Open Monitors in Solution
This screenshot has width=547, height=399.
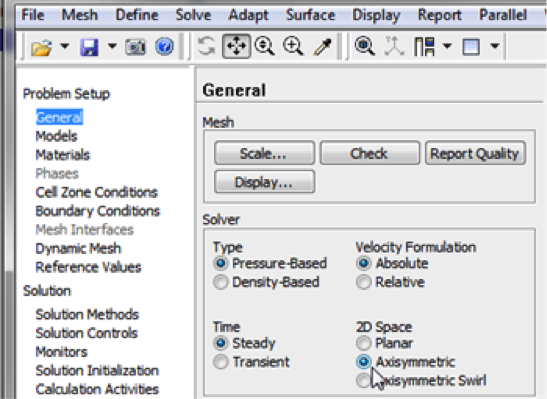[x=61, y=352]
